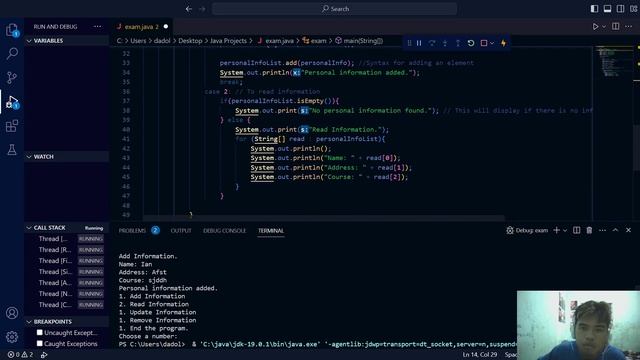
Task: Split the terminal panel
Action: click(x=576, y=230)
